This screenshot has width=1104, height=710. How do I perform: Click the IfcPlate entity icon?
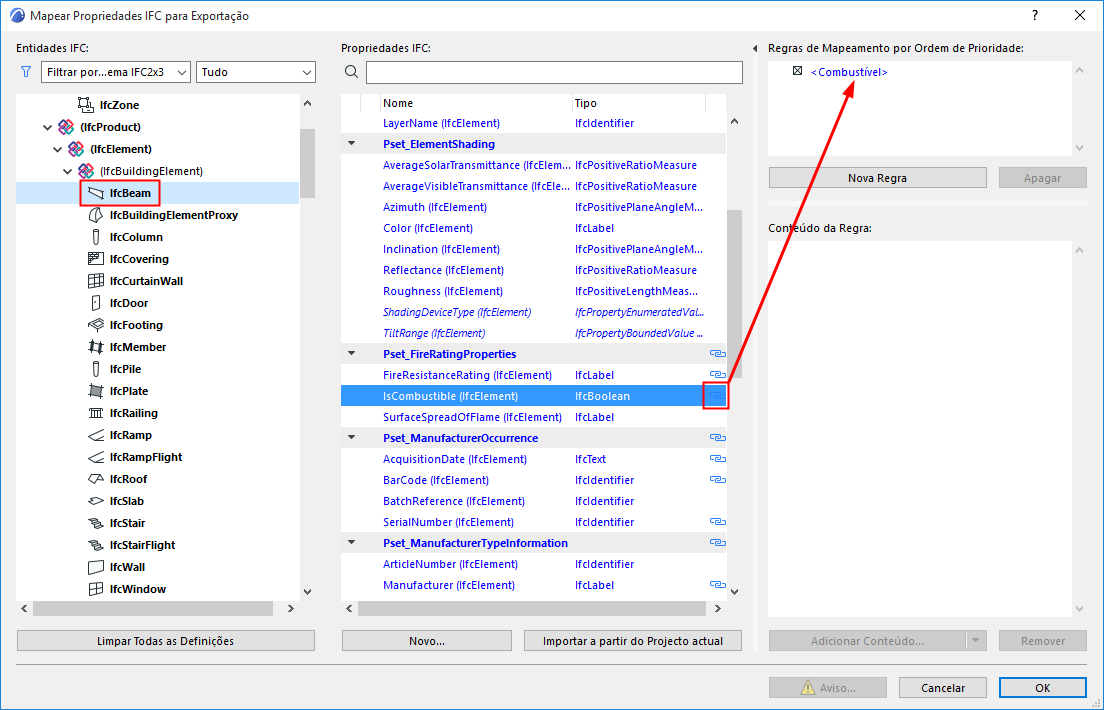(96, 391)
